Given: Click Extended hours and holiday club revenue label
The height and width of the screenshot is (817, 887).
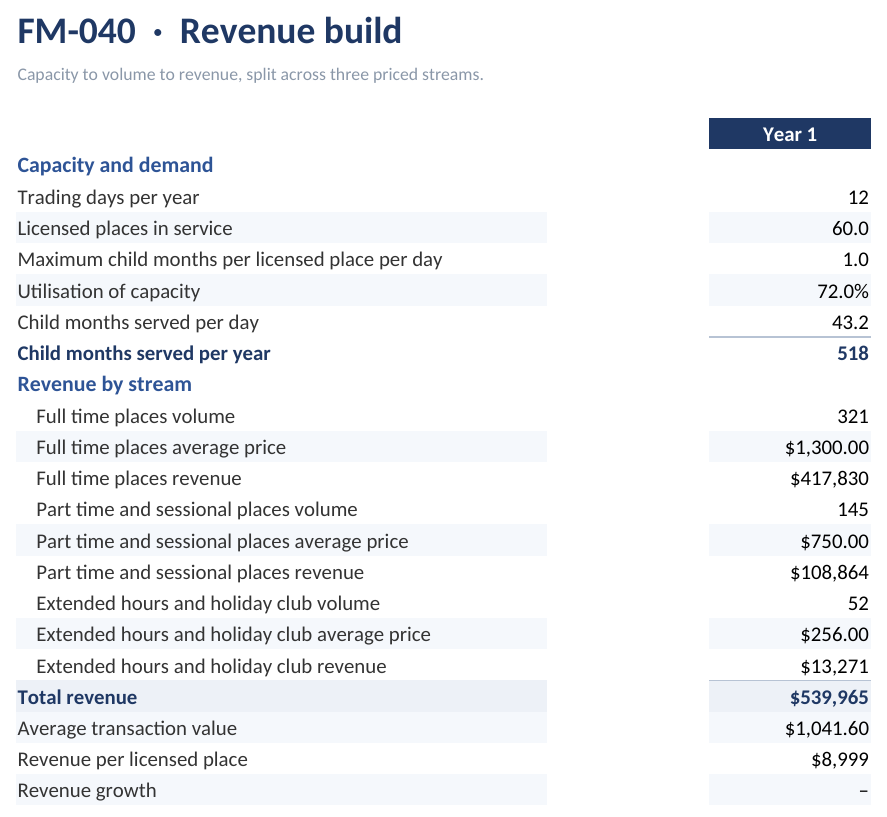Looking at the screenshot, I should point(211,666).
